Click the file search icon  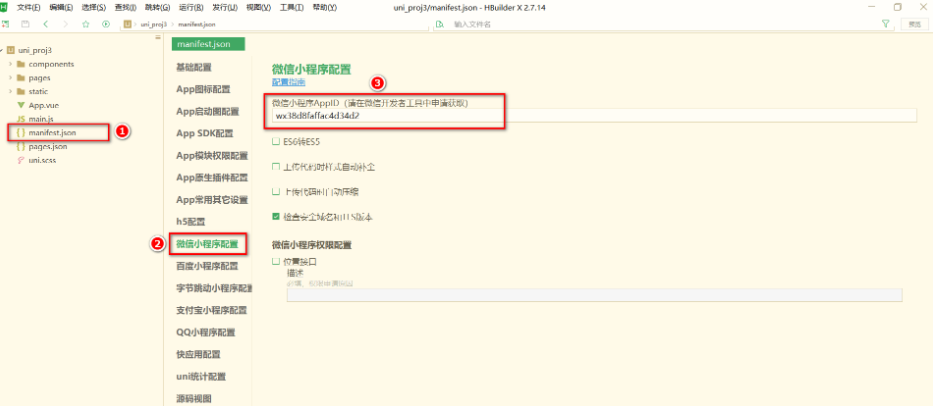pyautogui.click(x=440, y=24)
